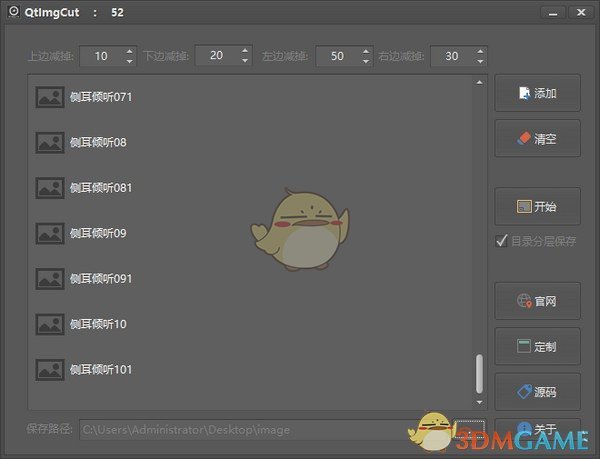Screen dimensions: 600x459
Task: Open the 源码 source code button
Action: pyautogui.click(x=537, y=392)
